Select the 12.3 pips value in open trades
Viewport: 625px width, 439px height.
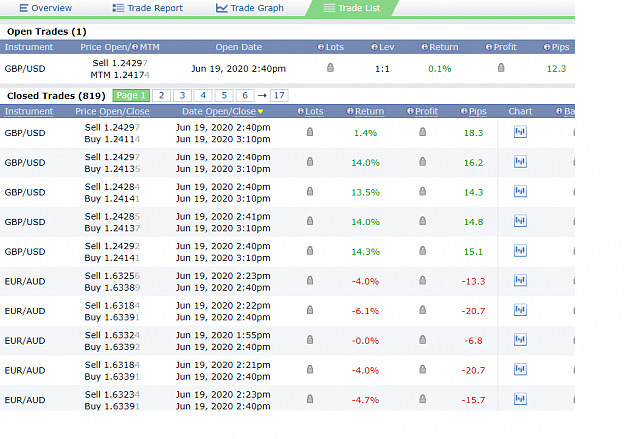point(556,69)
